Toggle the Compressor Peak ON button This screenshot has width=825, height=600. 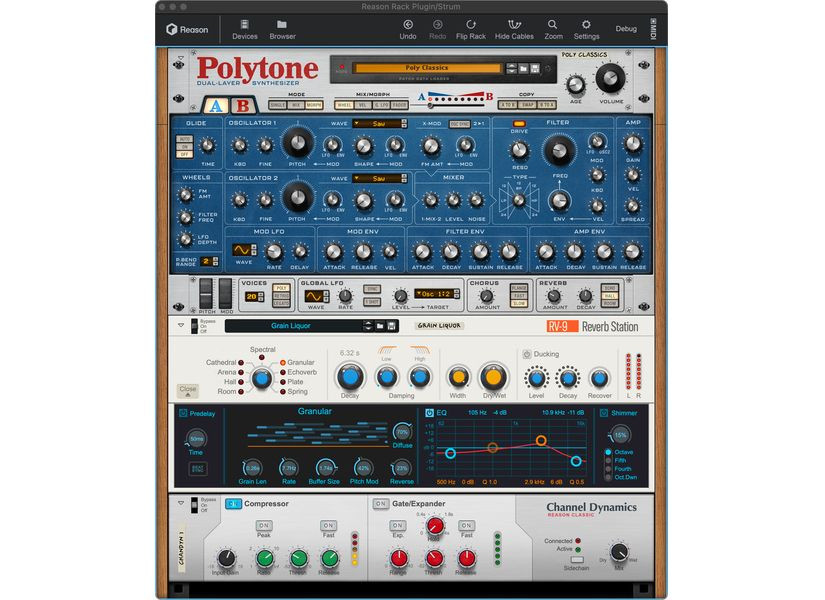coord(264,525)
